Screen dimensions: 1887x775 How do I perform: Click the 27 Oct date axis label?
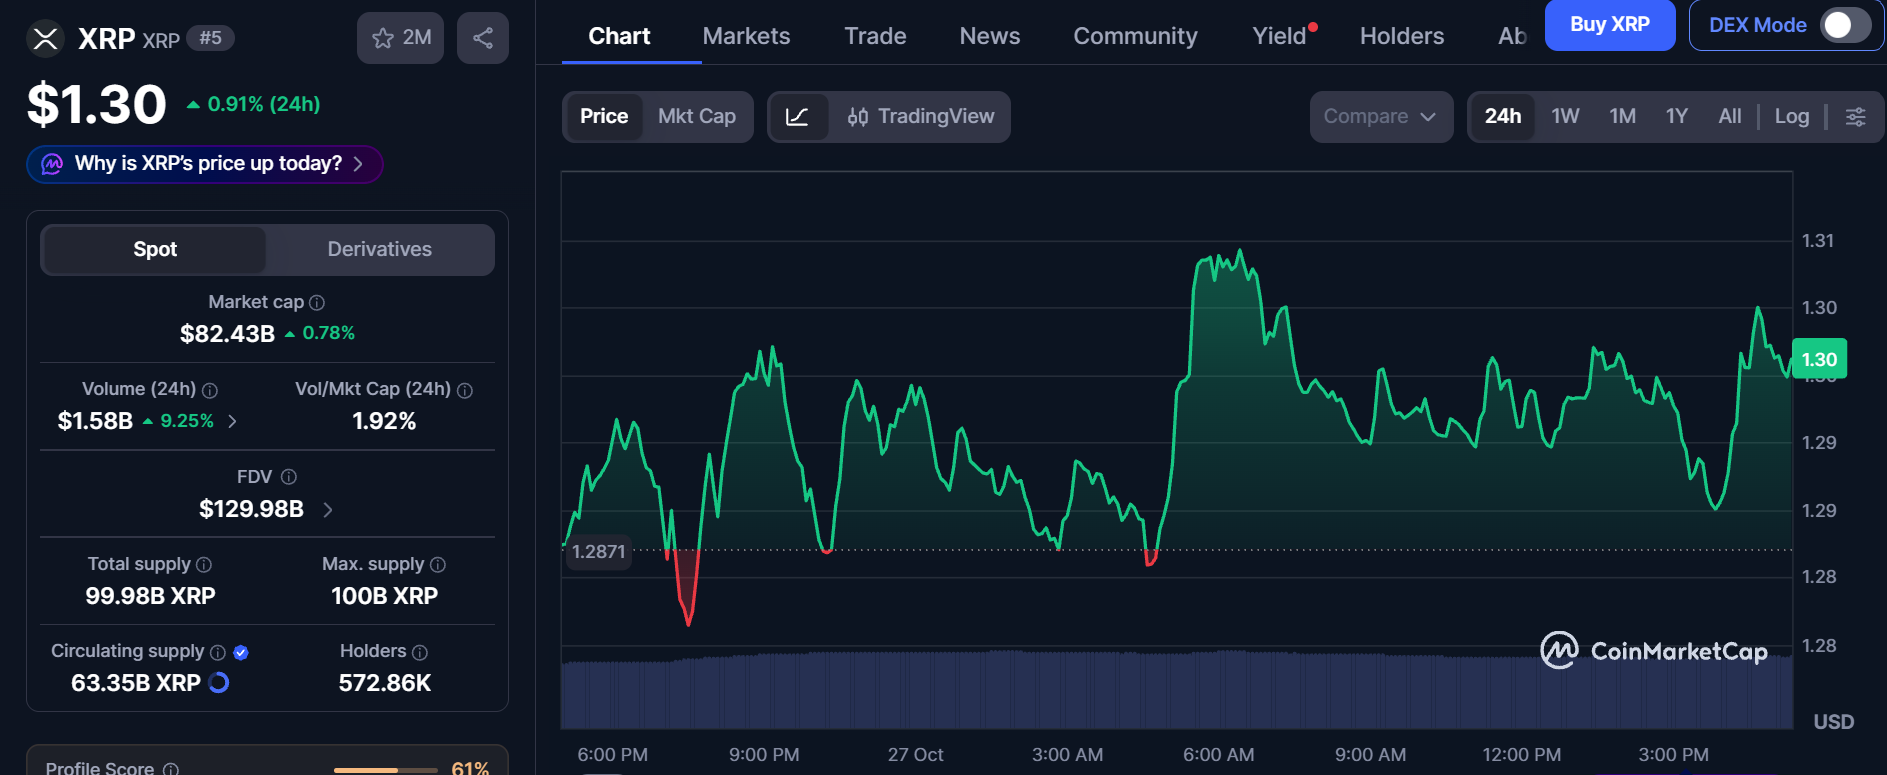coord(915,755)
